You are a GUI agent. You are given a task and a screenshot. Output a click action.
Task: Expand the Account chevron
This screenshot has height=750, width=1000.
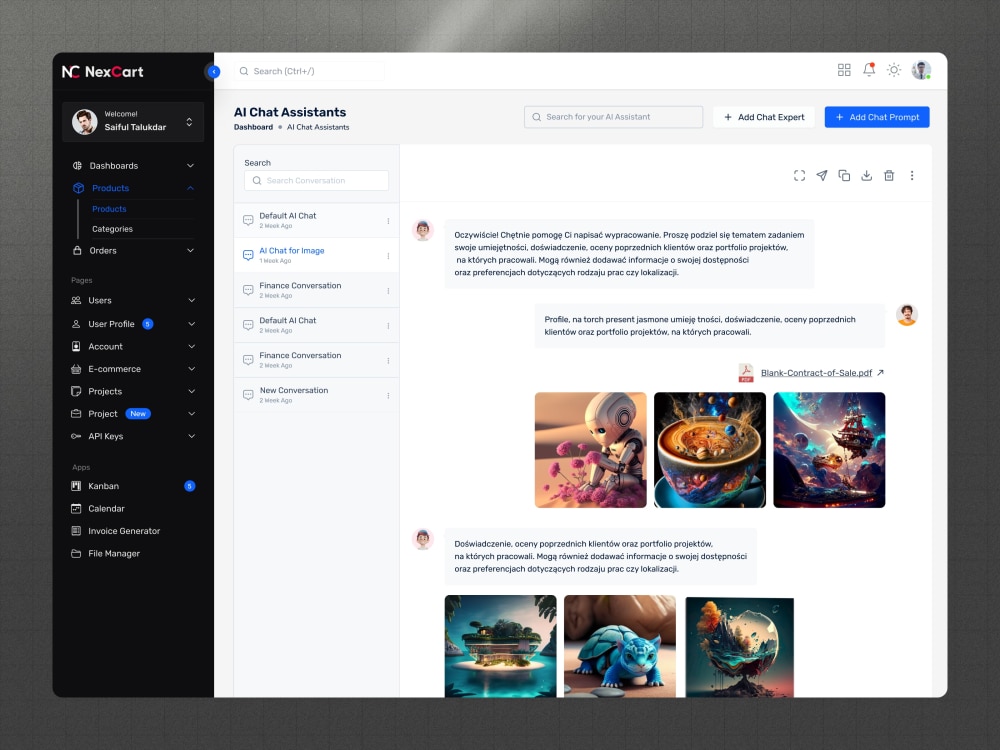191,346
